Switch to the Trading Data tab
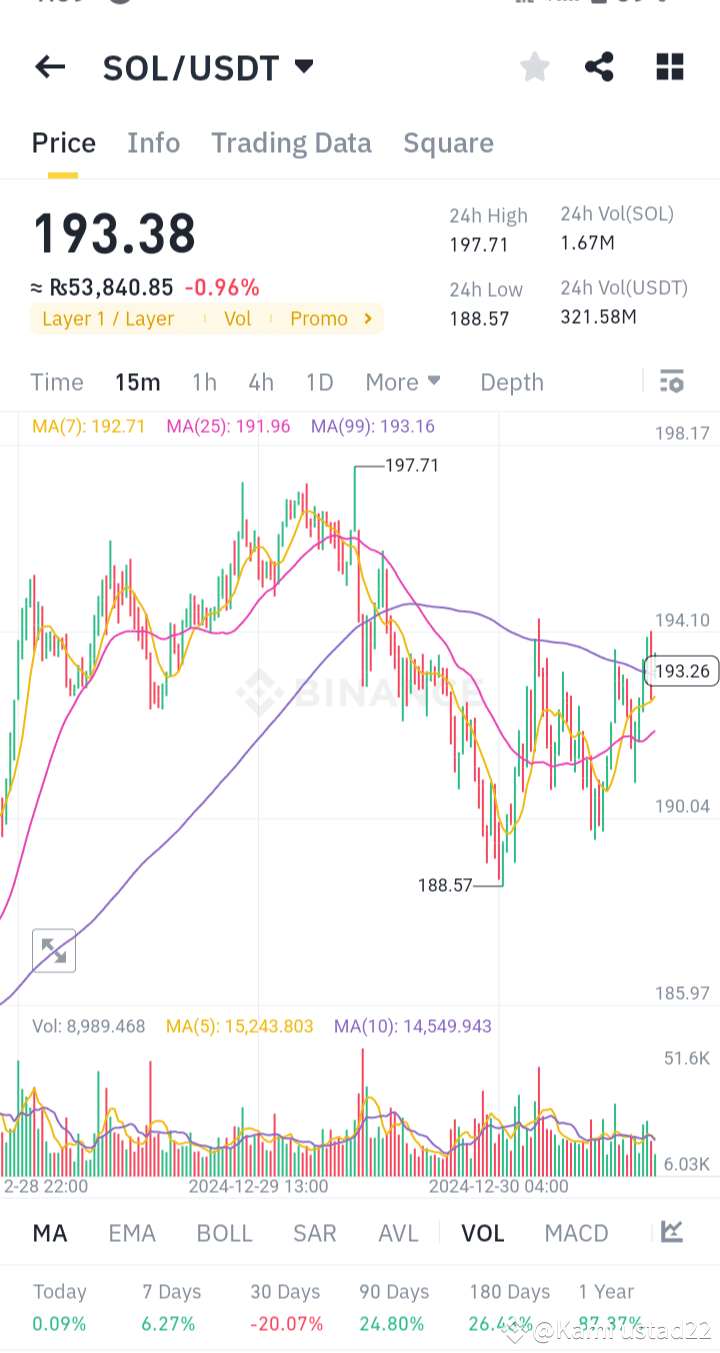Image resolution: width=720 pixels, height=1353 pixels. [291, 142]
